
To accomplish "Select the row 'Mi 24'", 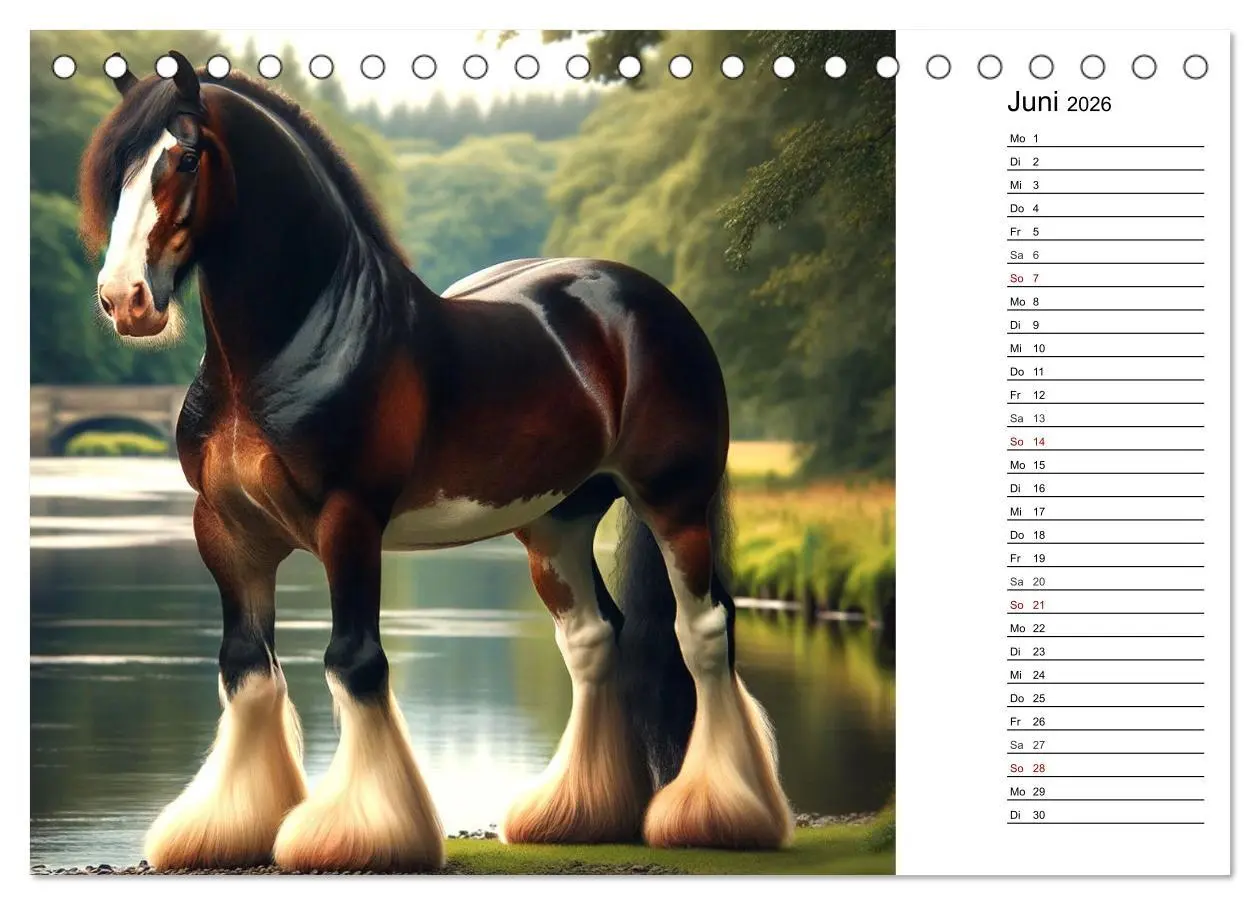I will pyautogui.click(x=1105, y=675).
